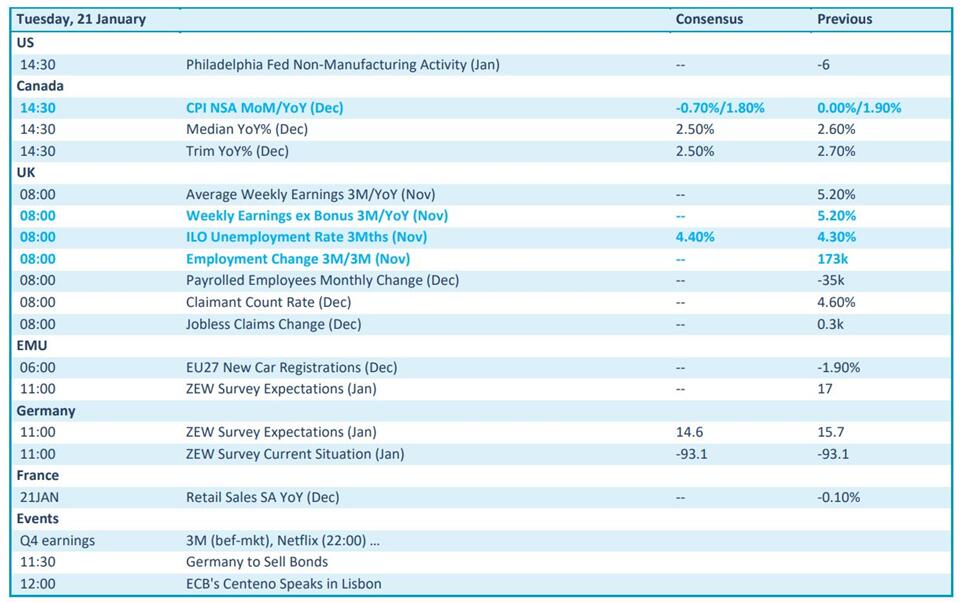Click the 'UK' section heading
Image resolution: width=960 pixels, height=602 pixels.
point(26,172)
